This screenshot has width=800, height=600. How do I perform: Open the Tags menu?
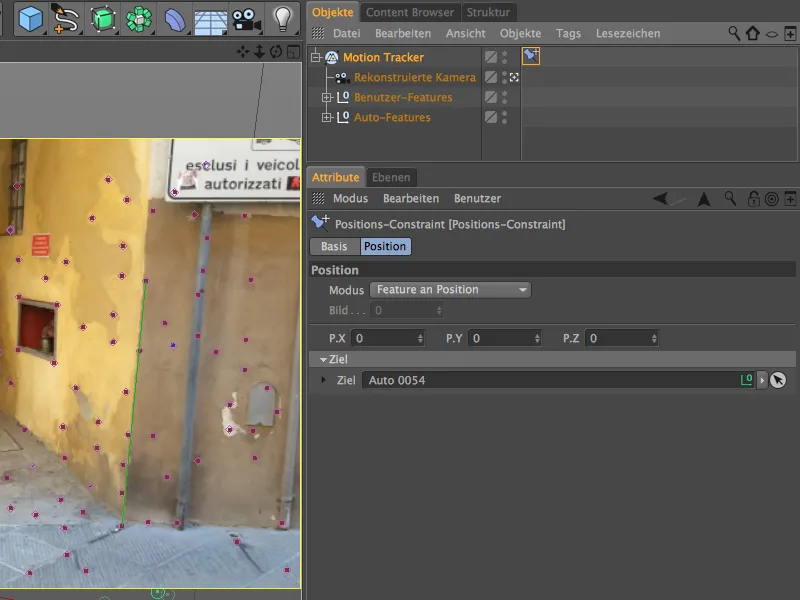tap(568, 33)
